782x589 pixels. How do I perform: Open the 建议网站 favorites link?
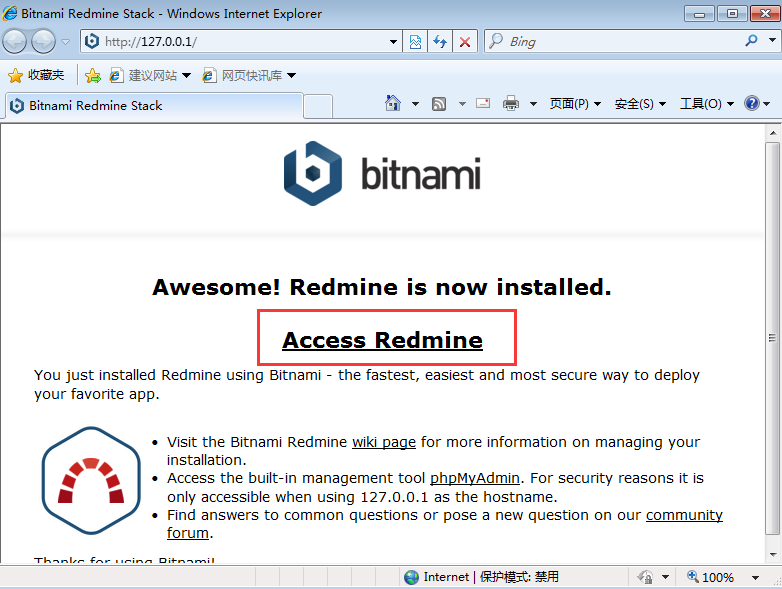coord(150,75)
